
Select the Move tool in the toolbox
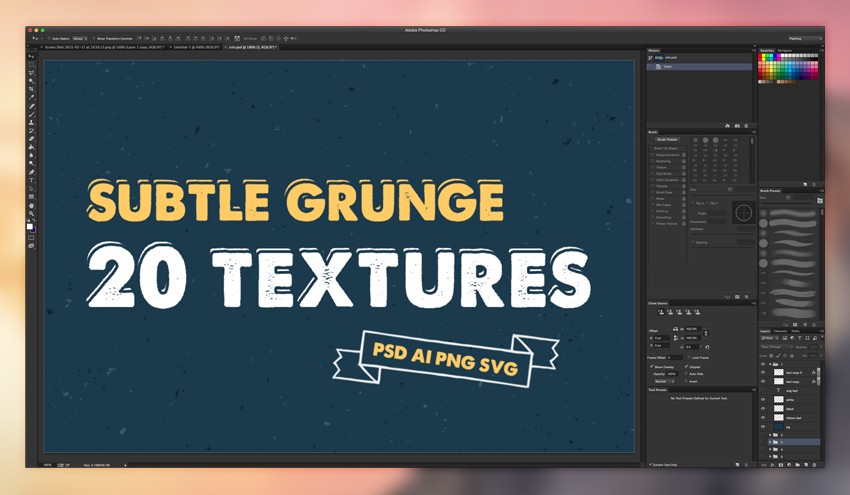31,56
